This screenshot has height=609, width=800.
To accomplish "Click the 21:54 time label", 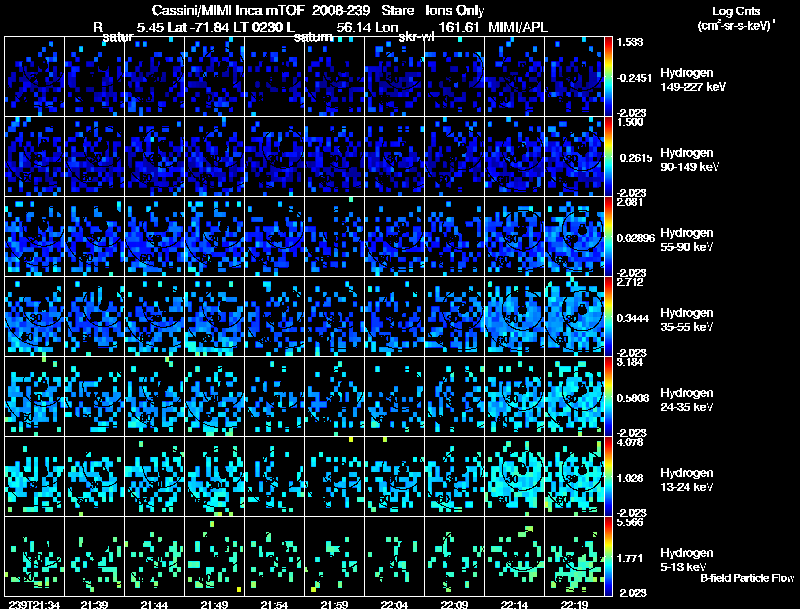I will pyautogui.click(x=274, y=605).
